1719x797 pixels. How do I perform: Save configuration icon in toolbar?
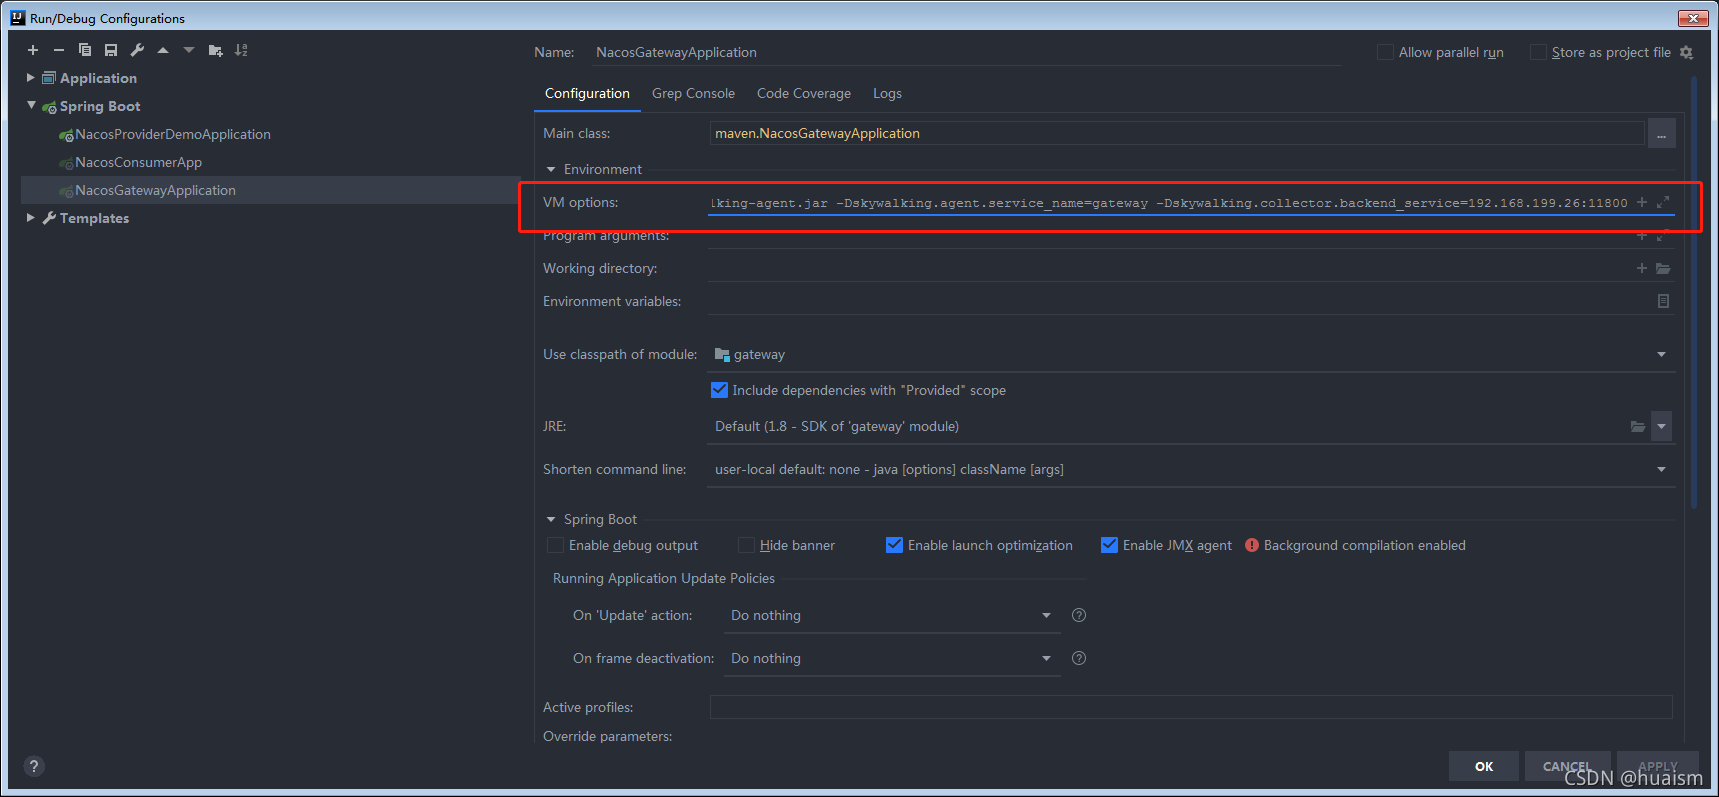point(111,50)
